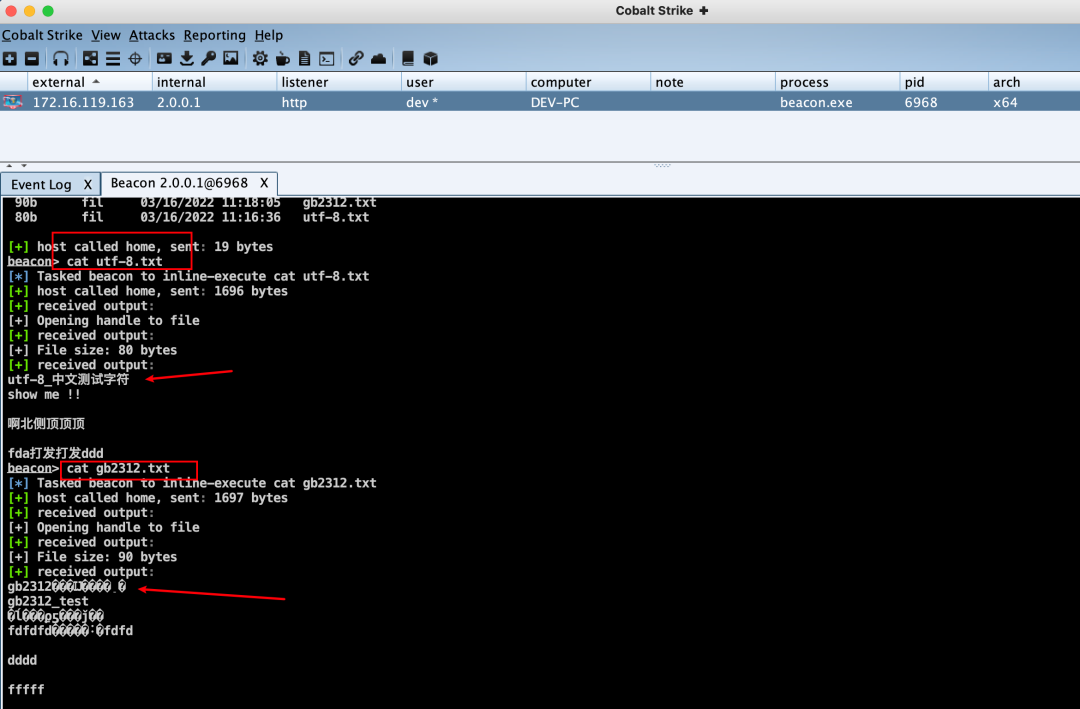
Task: Sort sessions by the external column header
Action: [90, 82]
